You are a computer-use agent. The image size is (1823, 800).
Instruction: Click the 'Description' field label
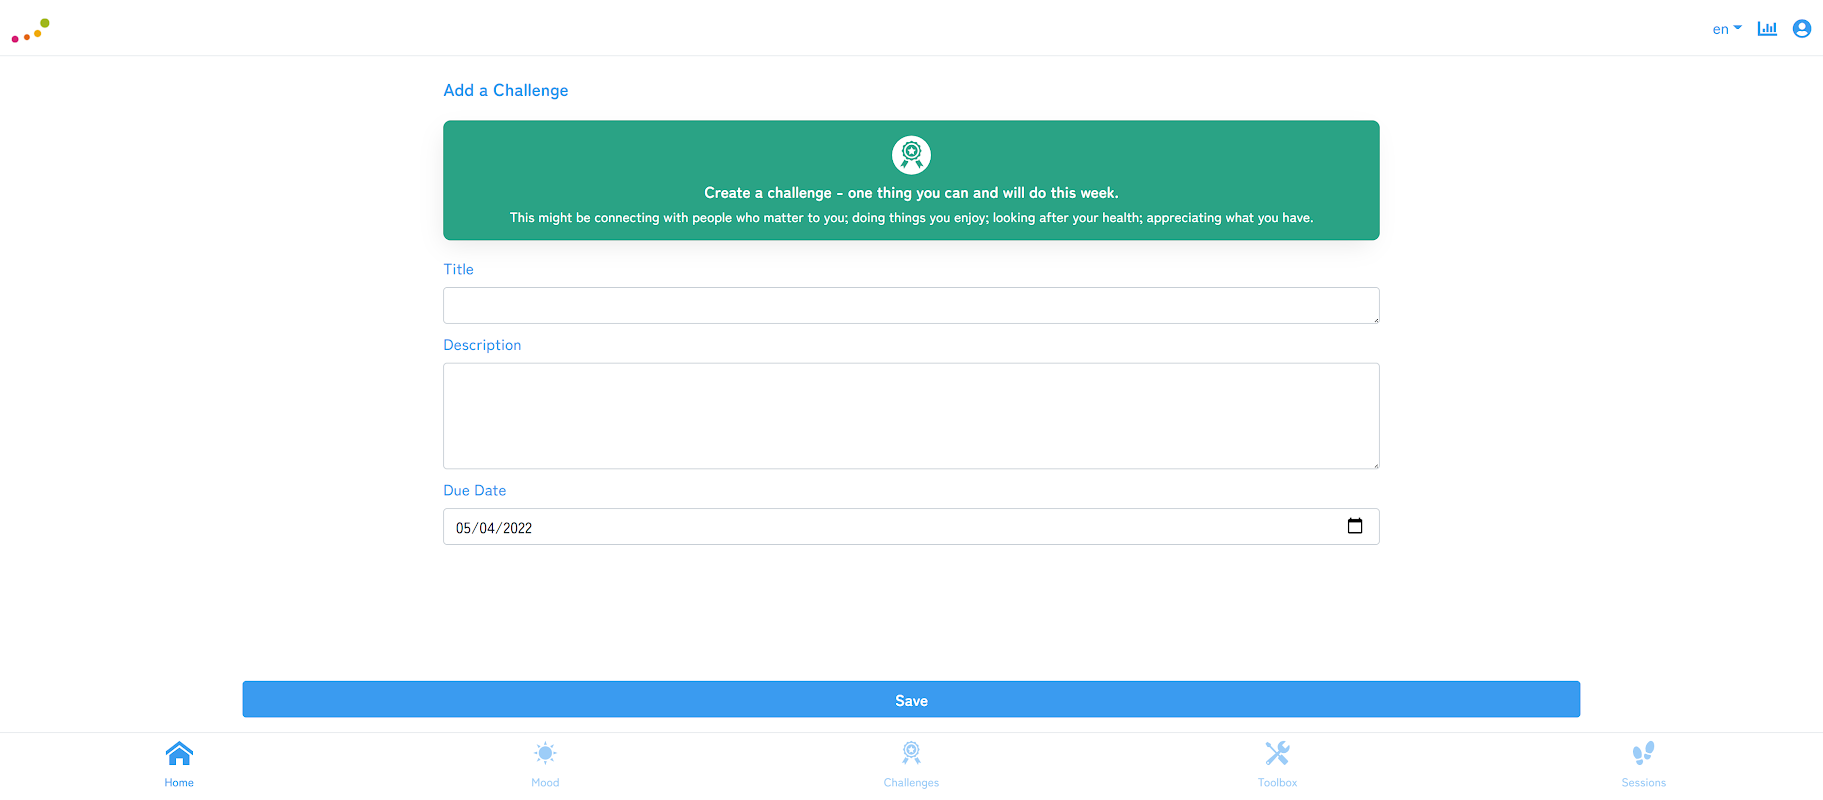[482, 345]
